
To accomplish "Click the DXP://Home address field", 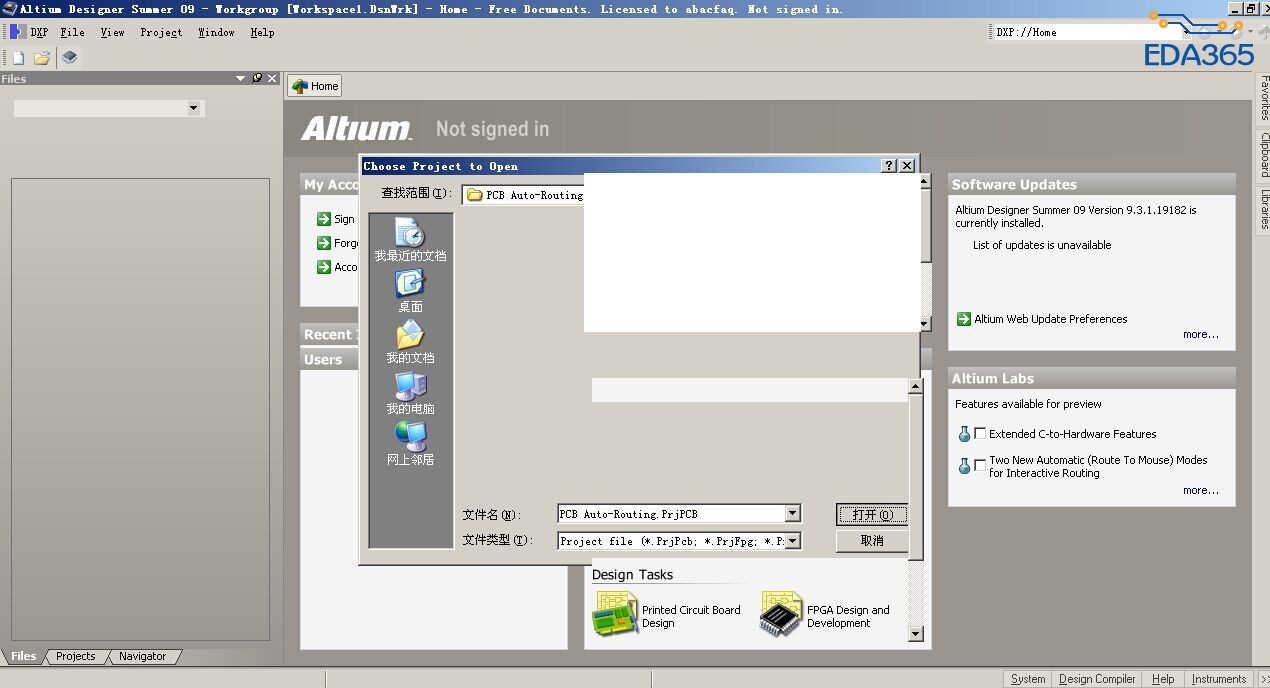I will (1086, 32).
